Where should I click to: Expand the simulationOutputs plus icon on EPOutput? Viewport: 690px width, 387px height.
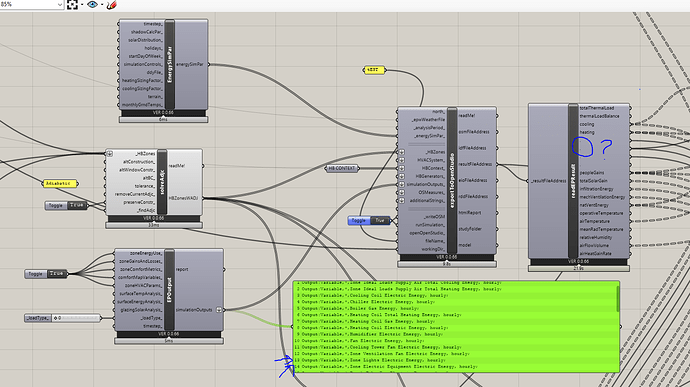(x=219, y=310)
